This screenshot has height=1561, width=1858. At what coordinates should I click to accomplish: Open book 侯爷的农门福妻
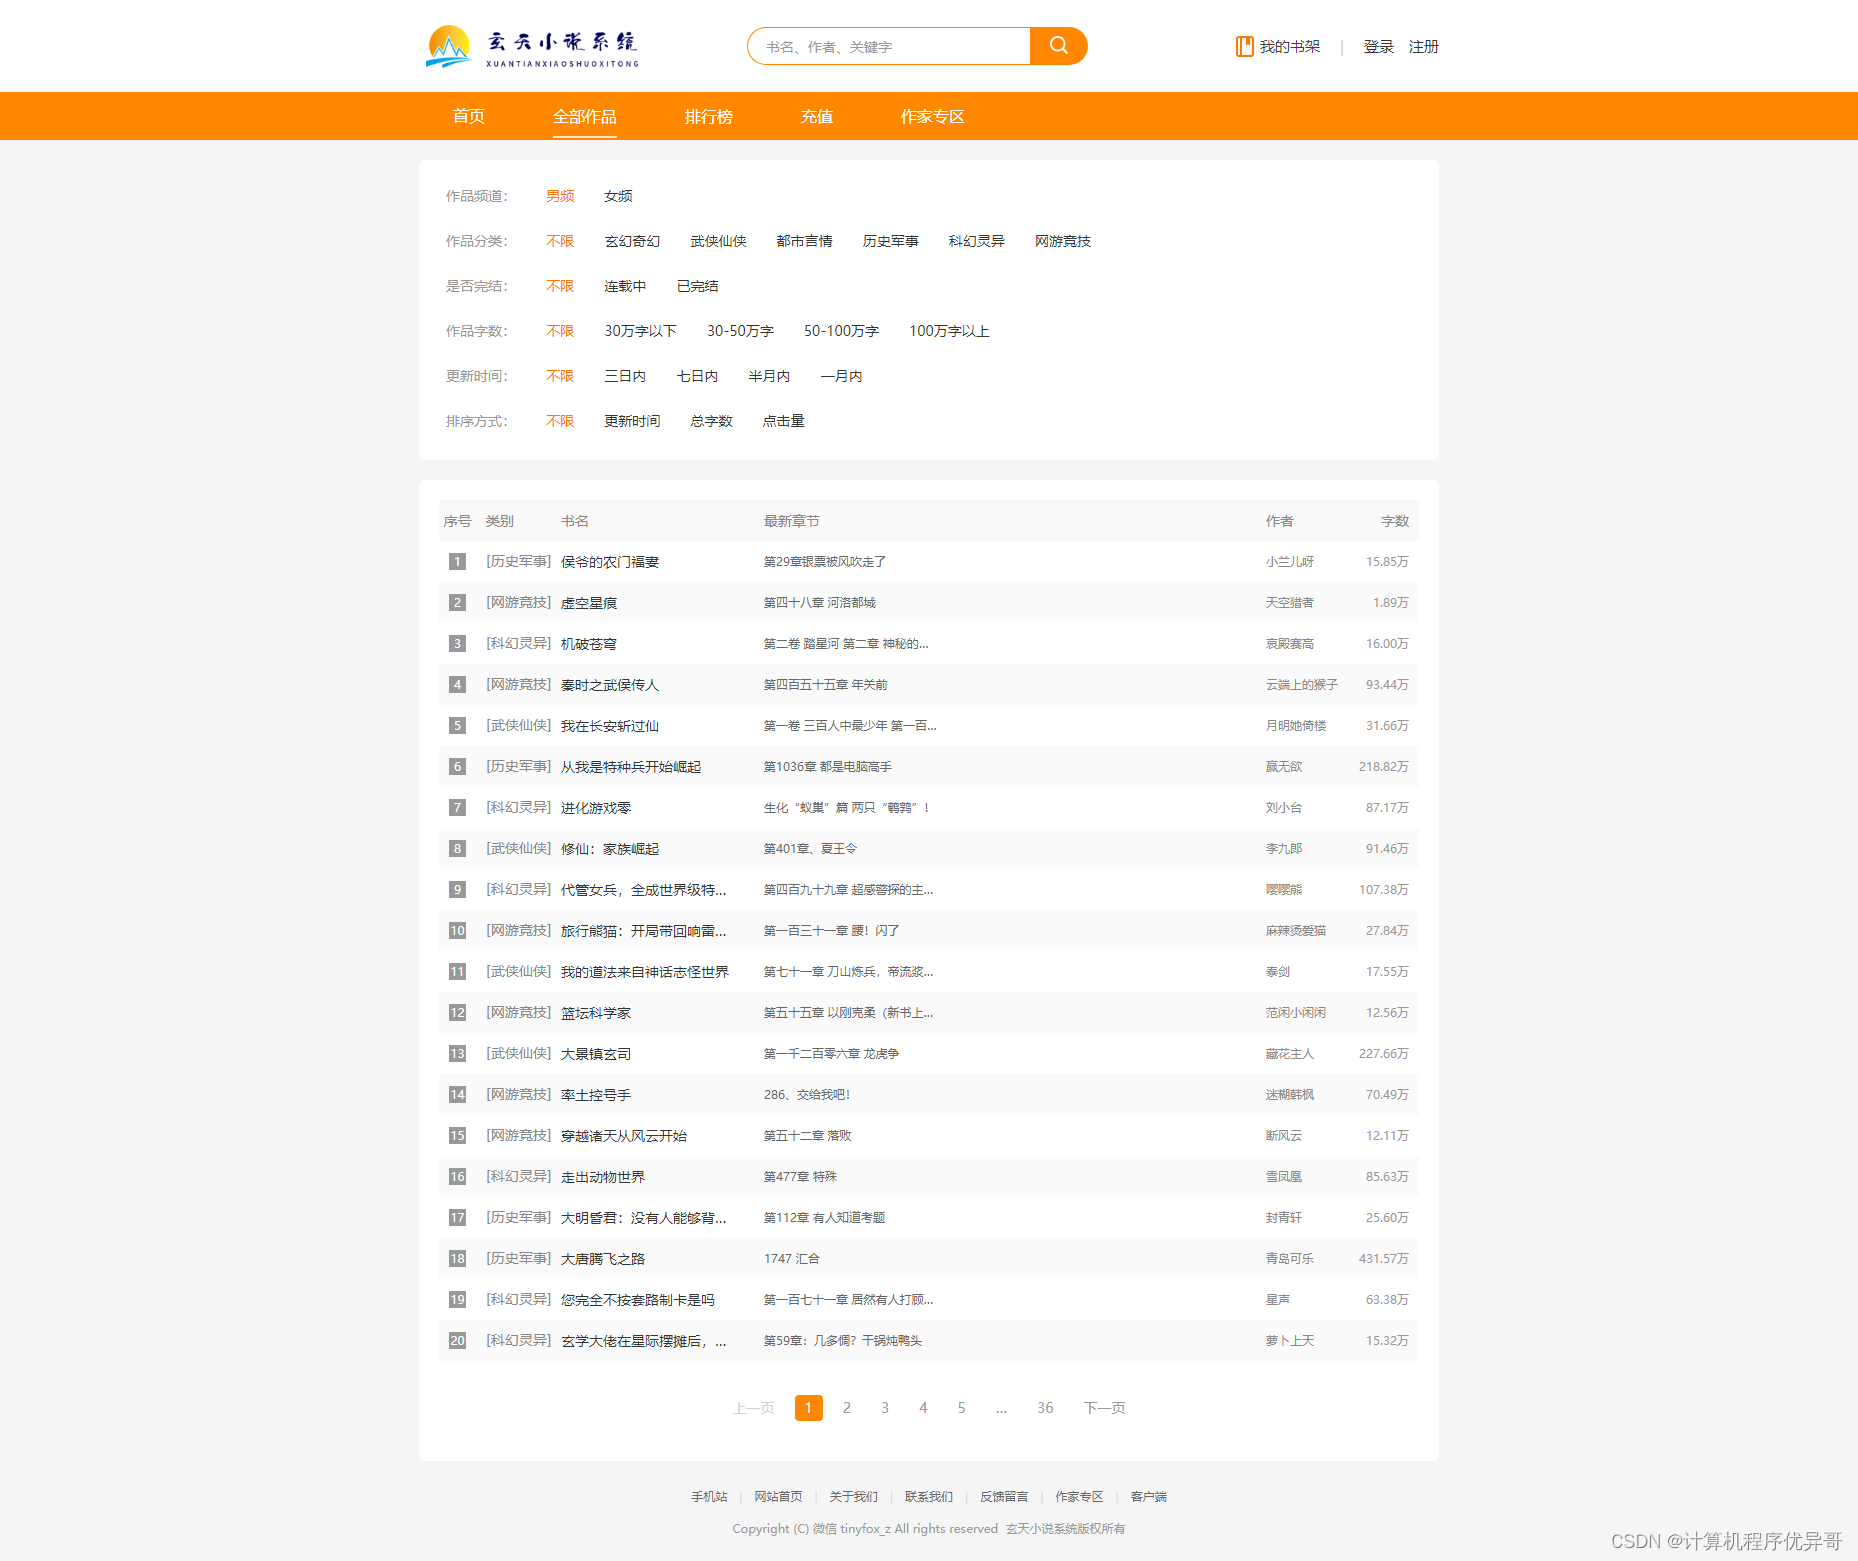pos(610,562)
